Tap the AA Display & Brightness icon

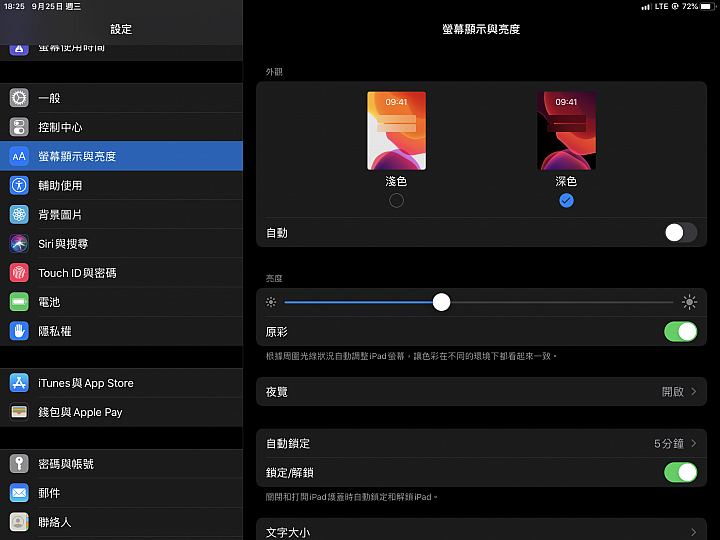(x=19, y=157)
